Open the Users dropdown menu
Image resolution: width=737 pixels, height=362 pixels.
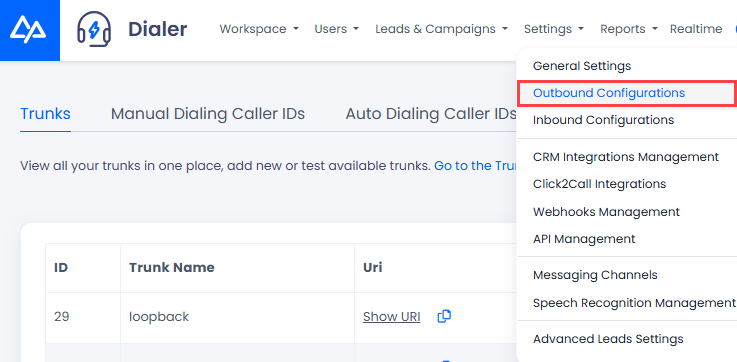point(337,29)
